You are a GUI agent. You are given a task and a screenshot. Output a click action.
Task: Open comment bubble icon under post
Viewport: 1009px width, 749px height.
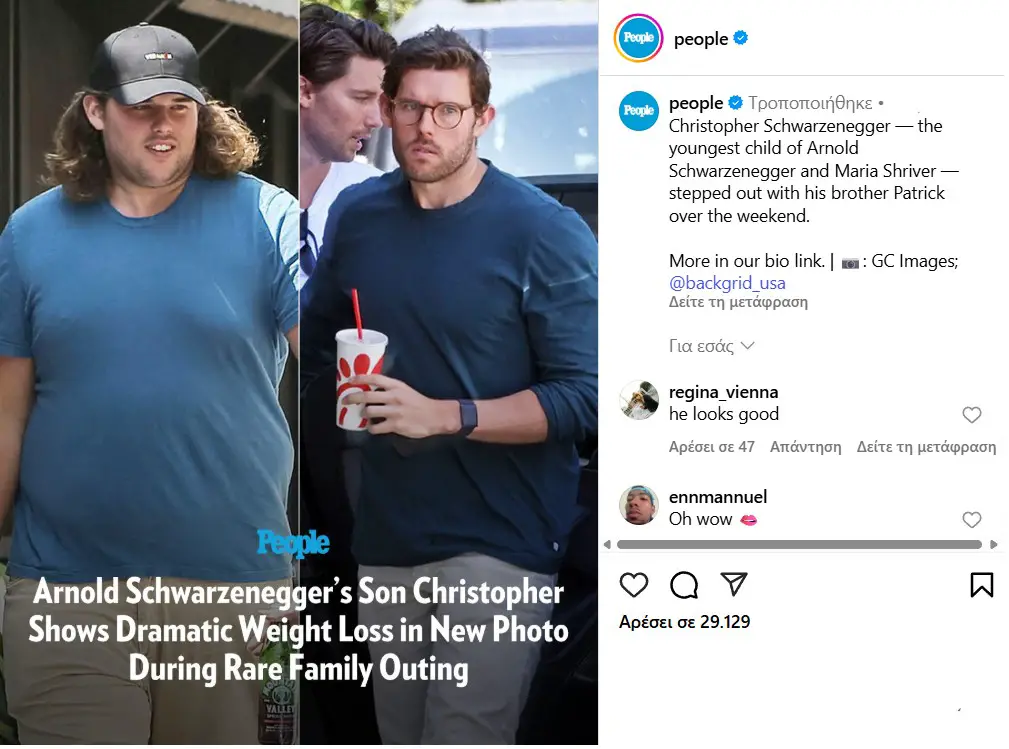click(x=683, y=584)
